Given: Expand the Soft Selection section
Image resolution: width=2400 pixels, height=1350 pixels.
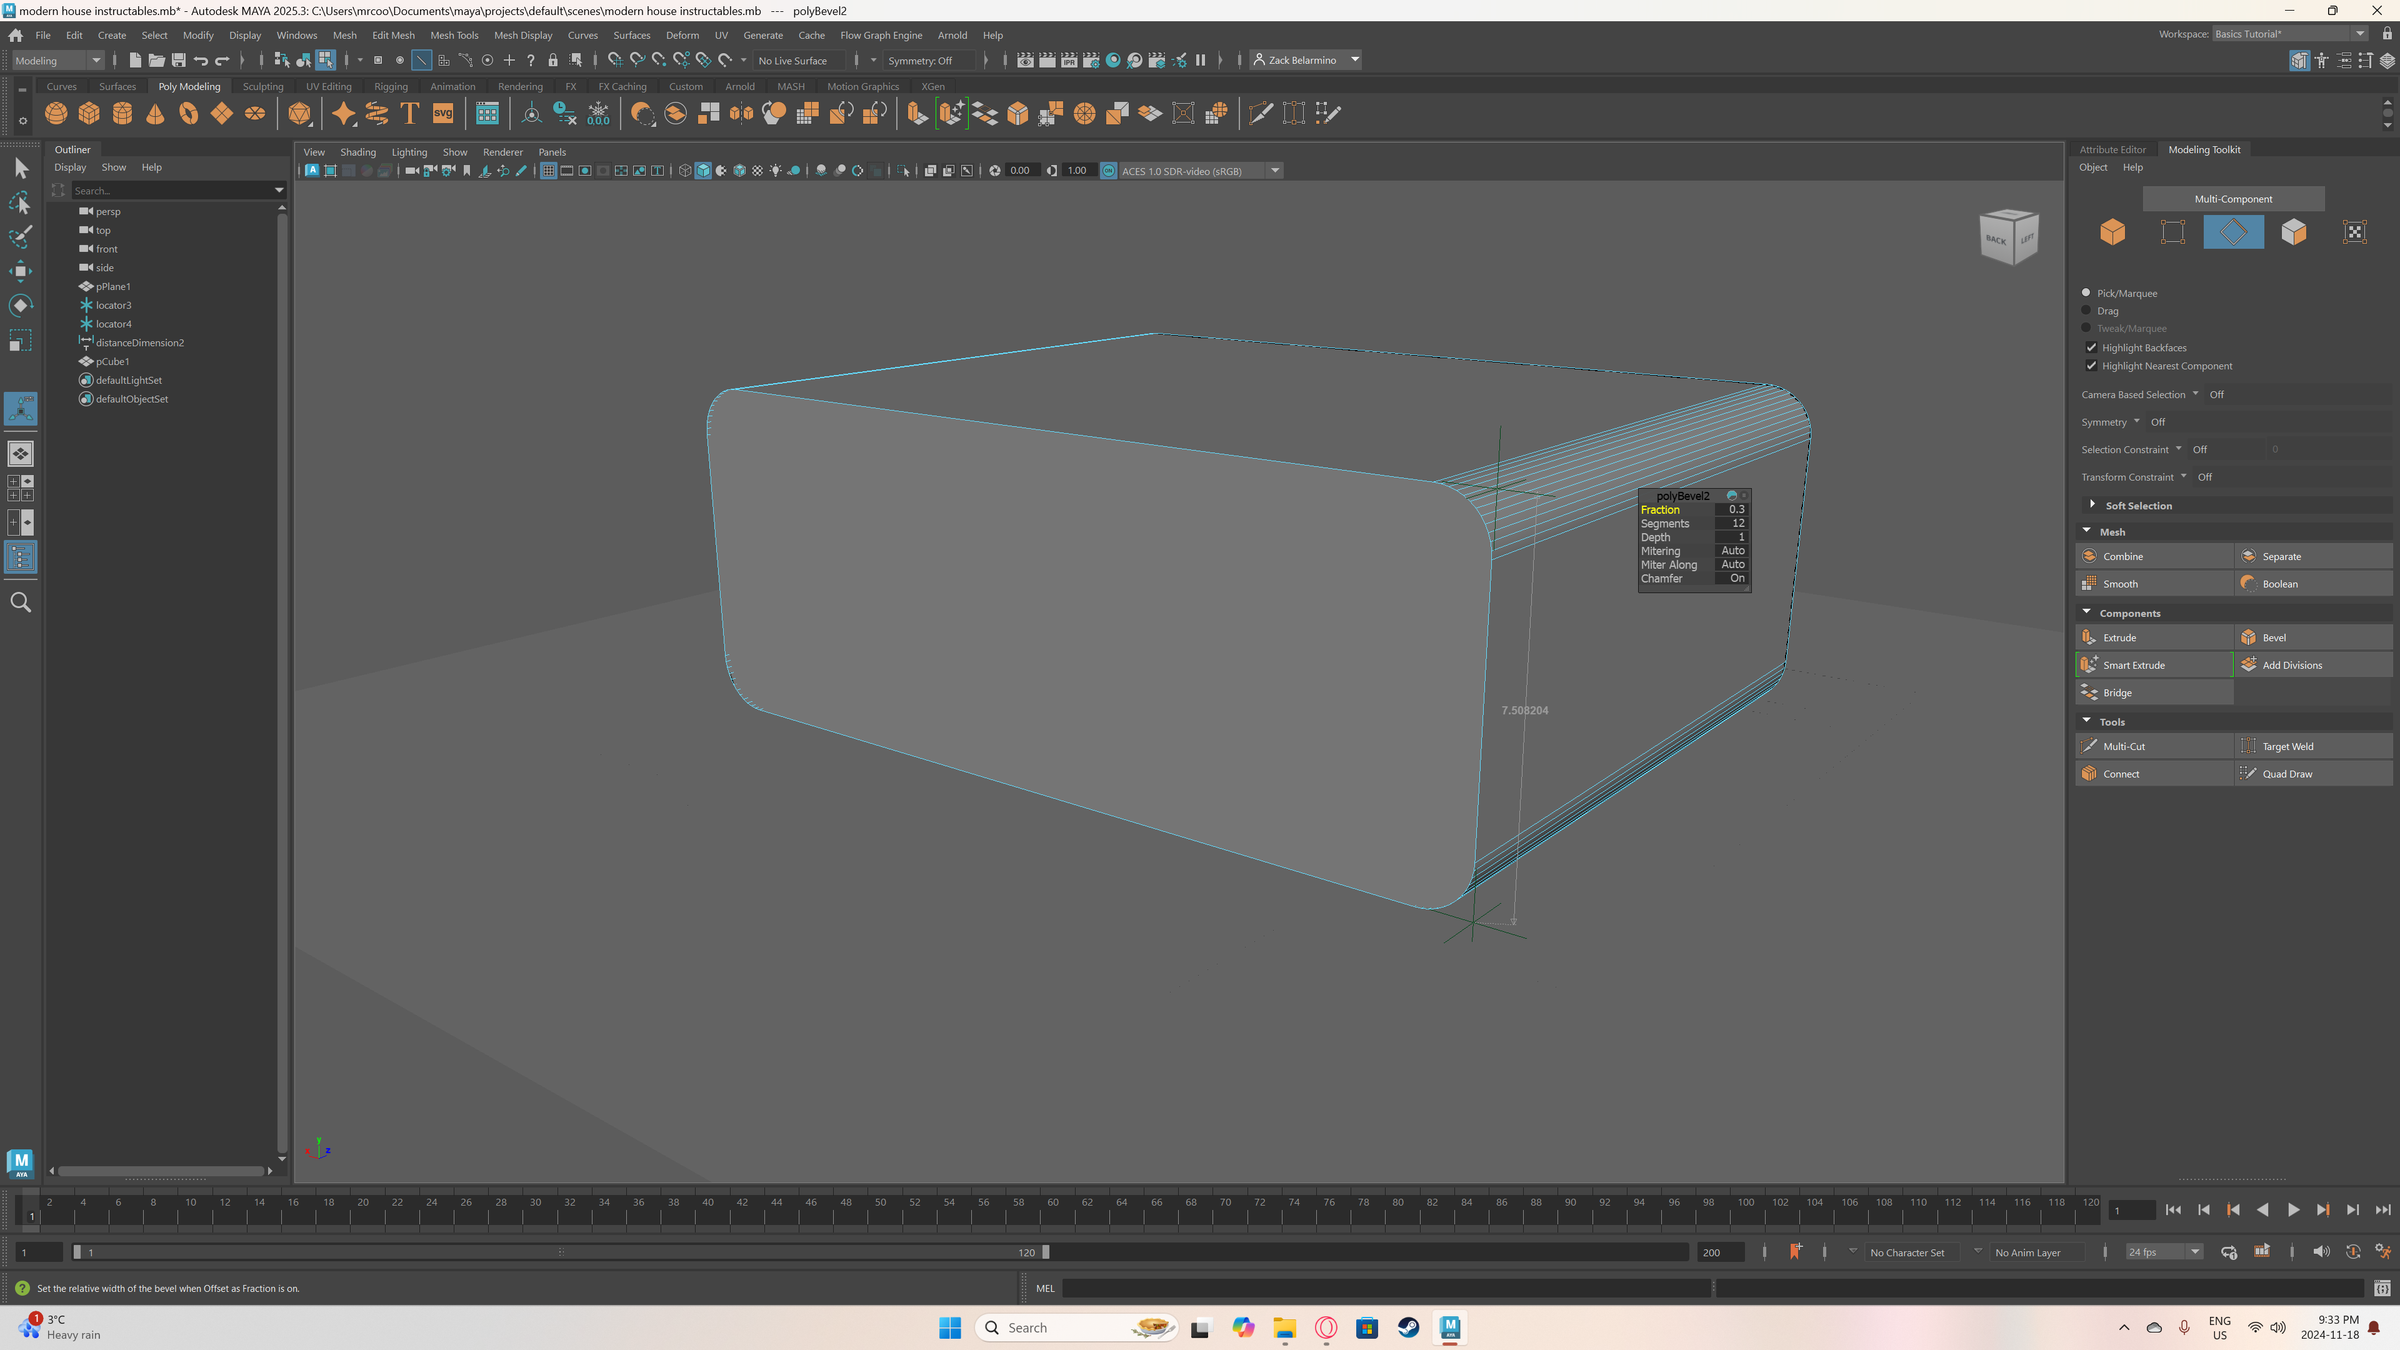Looking at the screenshot, I should (x=2092, y=505).
